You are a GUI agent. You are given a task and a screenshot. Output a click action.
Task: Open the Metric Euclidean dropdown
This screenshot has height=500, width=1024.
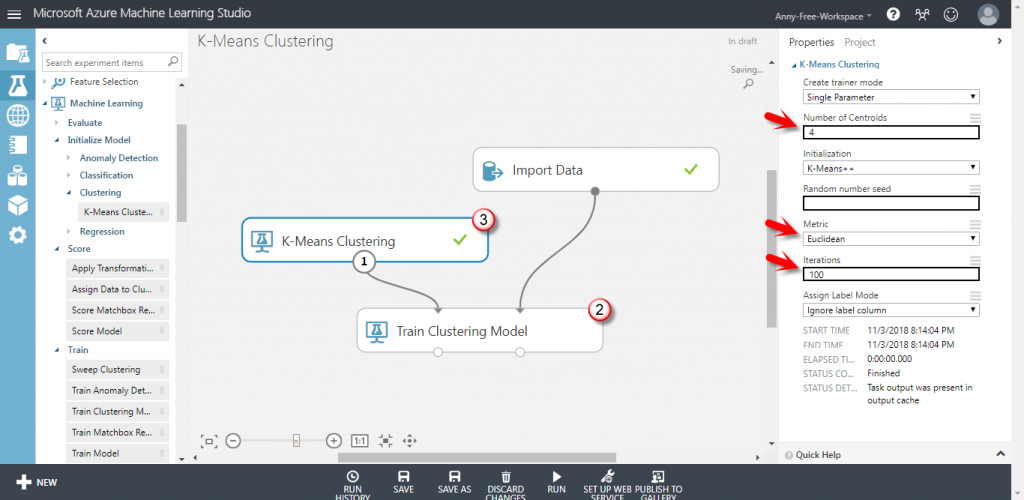[x=891, y=239]
